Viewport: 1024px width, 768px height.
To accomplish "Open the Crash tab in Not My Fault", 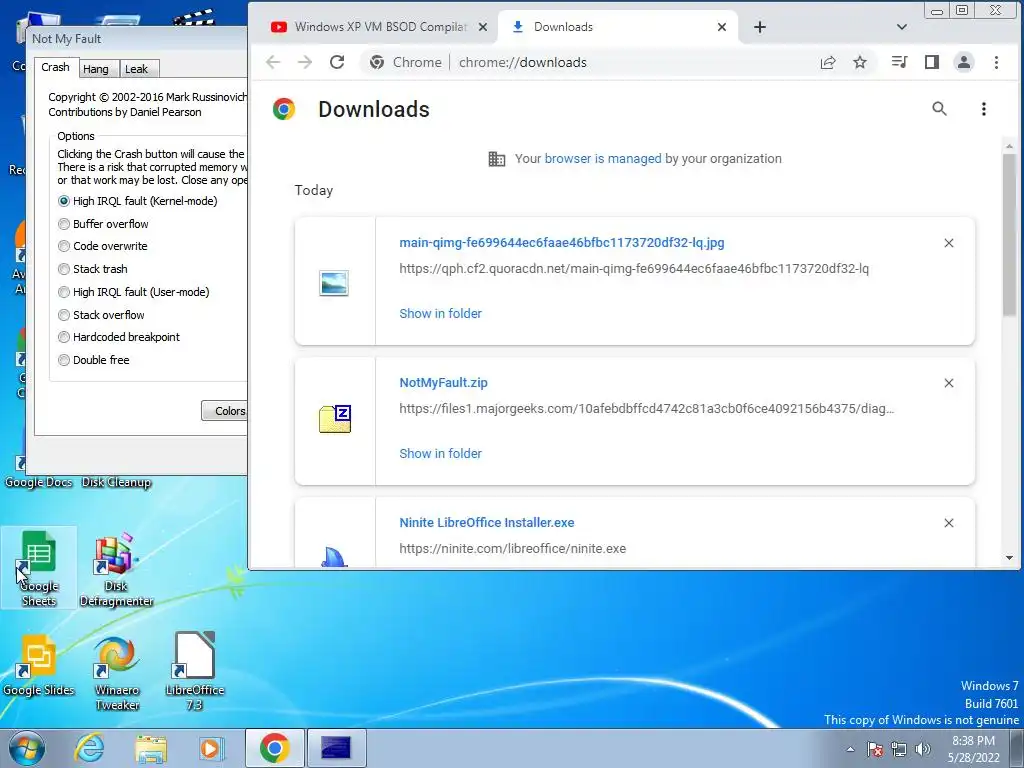I will [x=56, y=67].
